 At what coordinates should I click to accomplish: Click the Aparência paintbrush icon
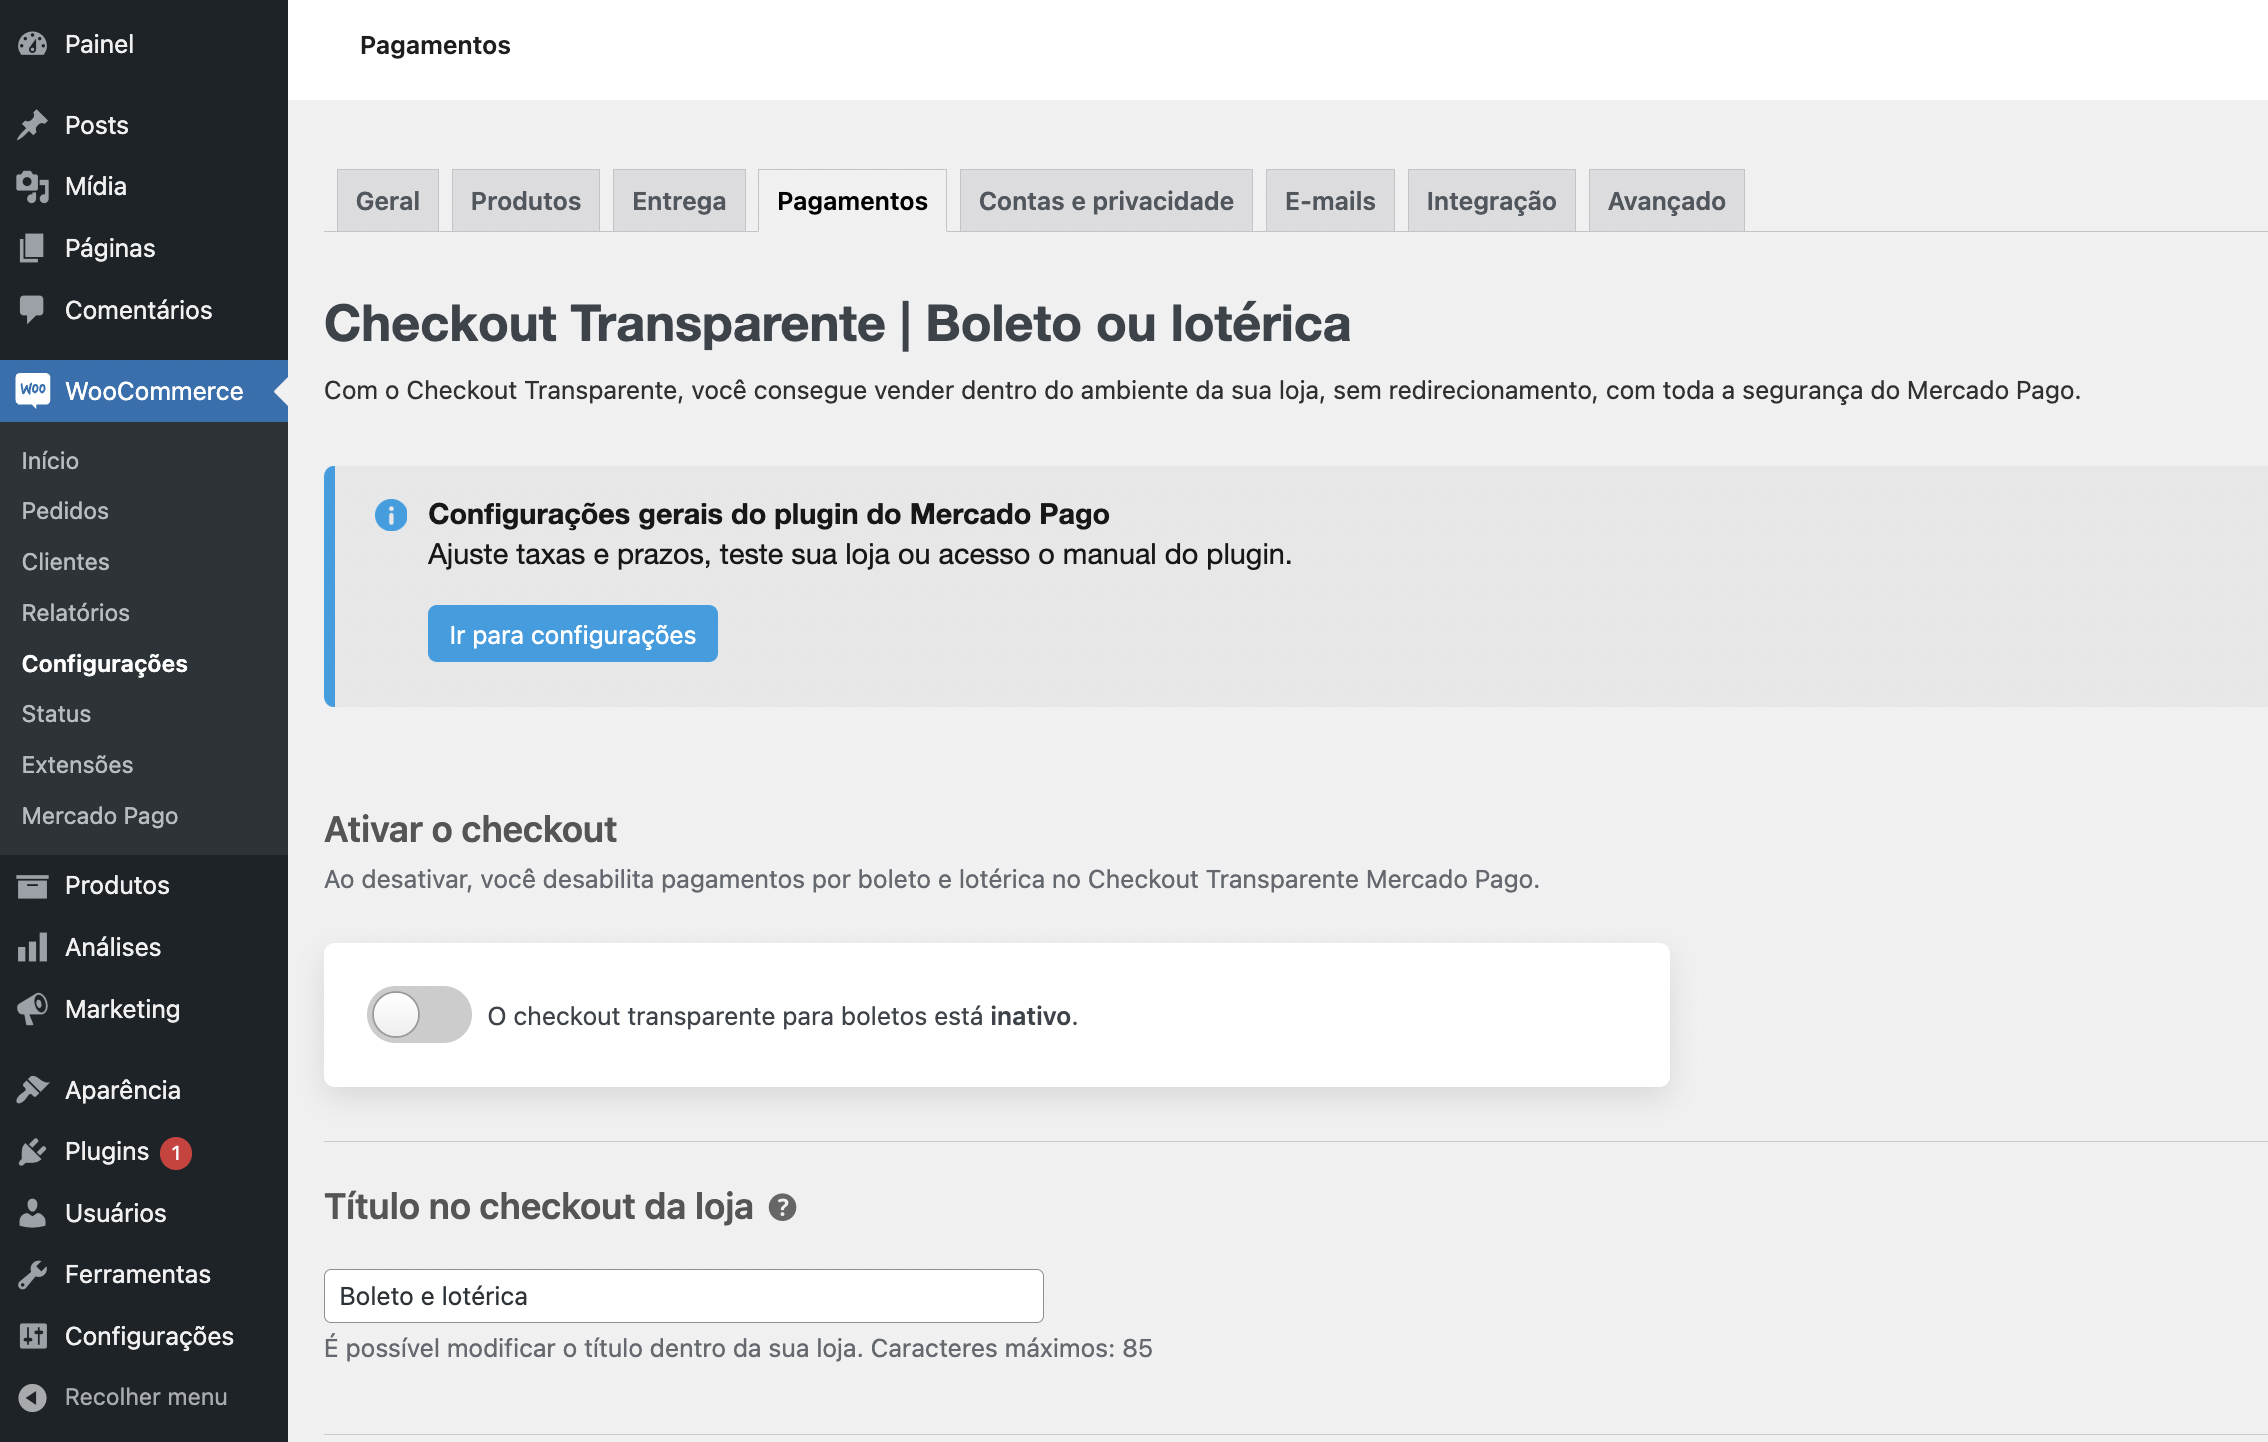tap(33, 1090)
